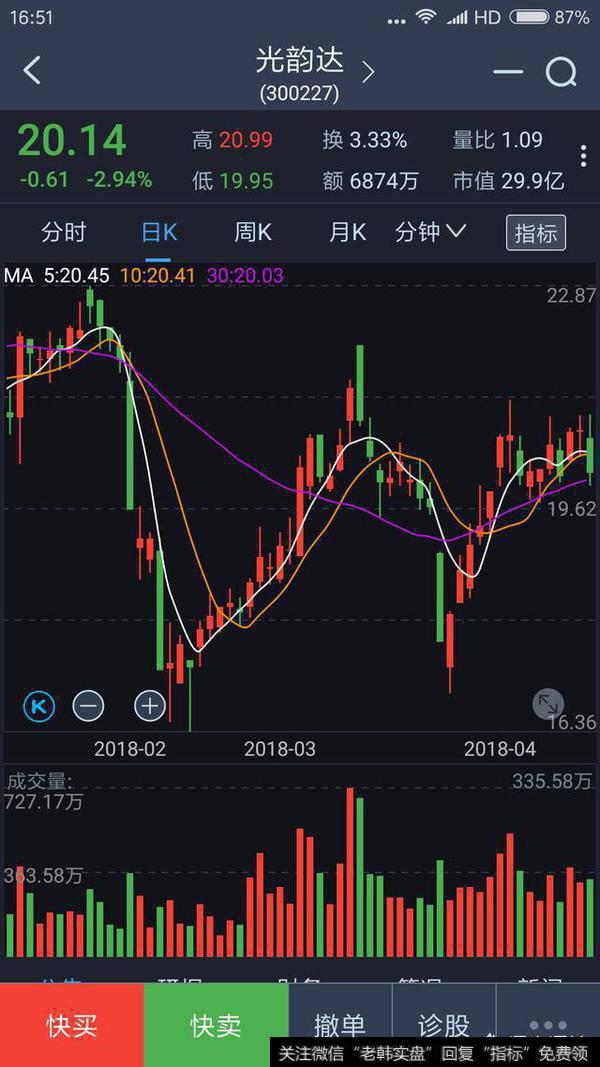
Task: Click the 指标 button
Action: [x=536, y=233]
